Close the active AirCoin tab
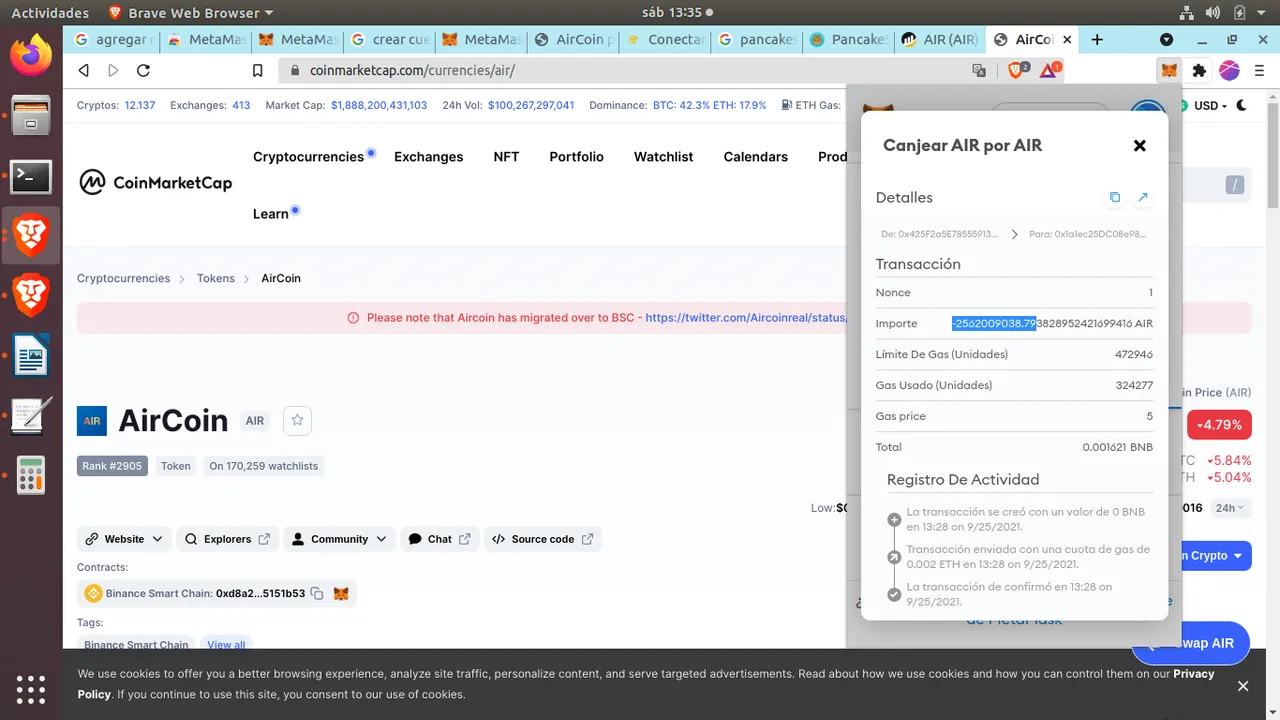This screenshot has height=720, width=1280. click(x=1067, y=40)
